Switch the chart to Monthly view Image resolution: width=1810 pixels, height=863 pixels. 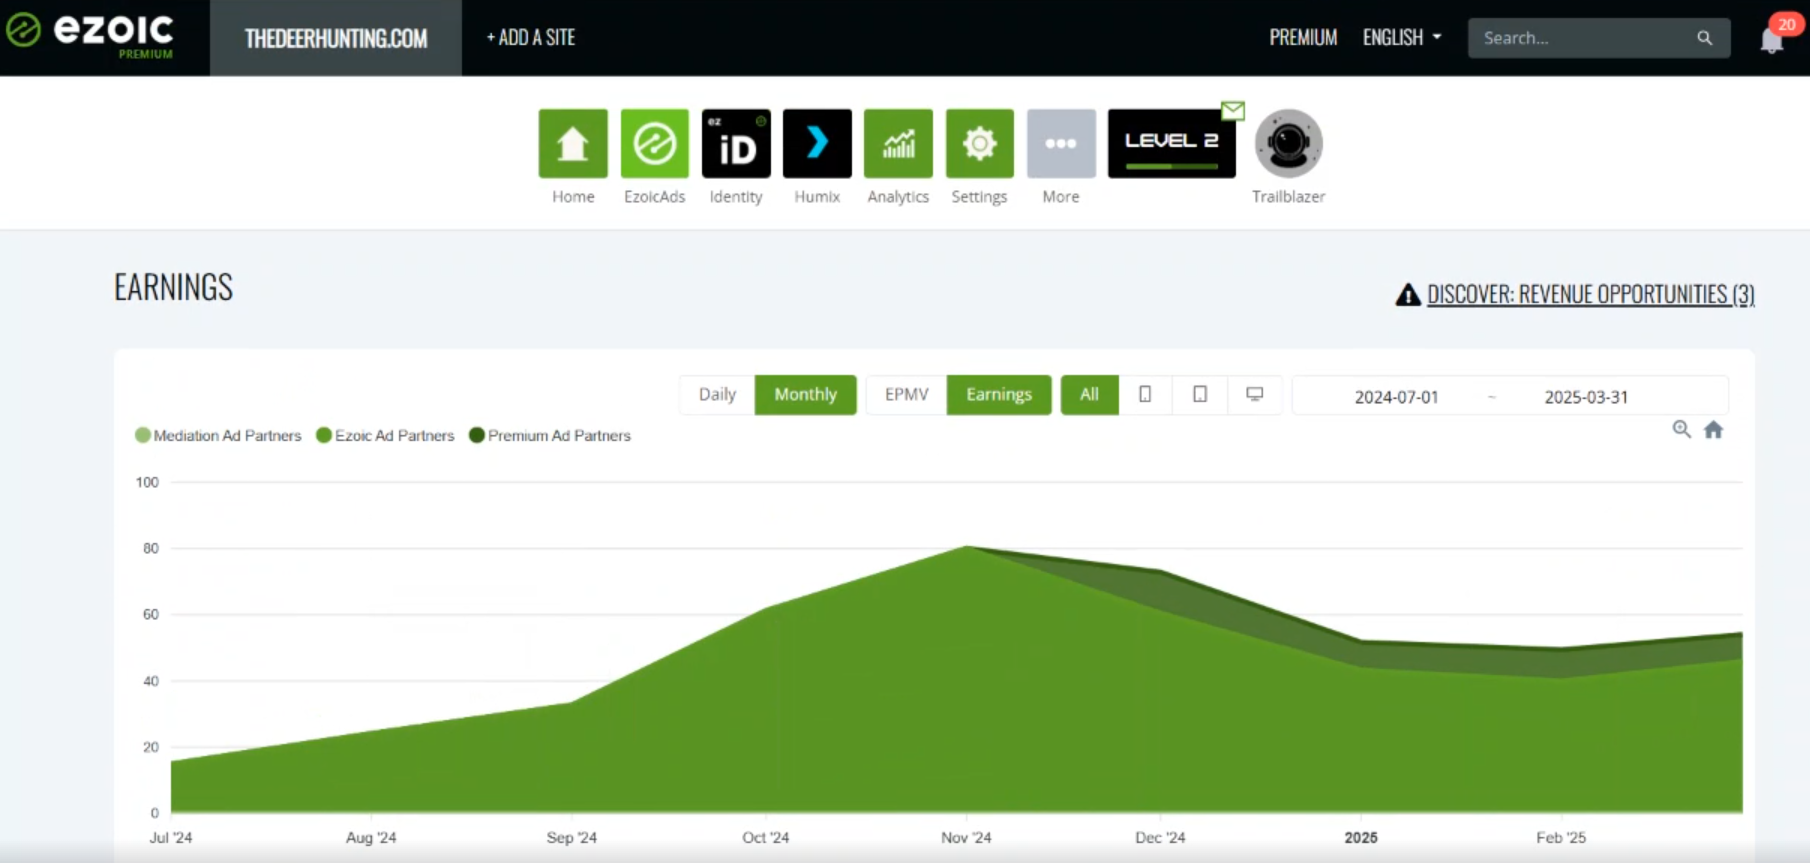pyautogui.click(x=806, y=394)
